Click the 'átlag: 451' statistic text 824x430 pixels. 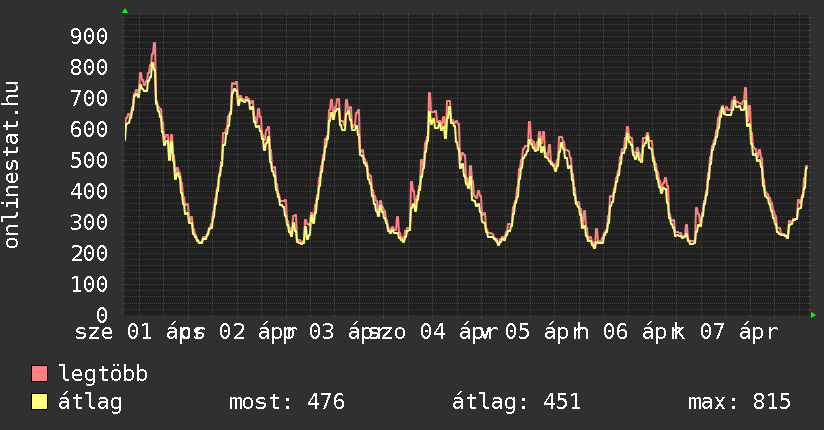516,402
